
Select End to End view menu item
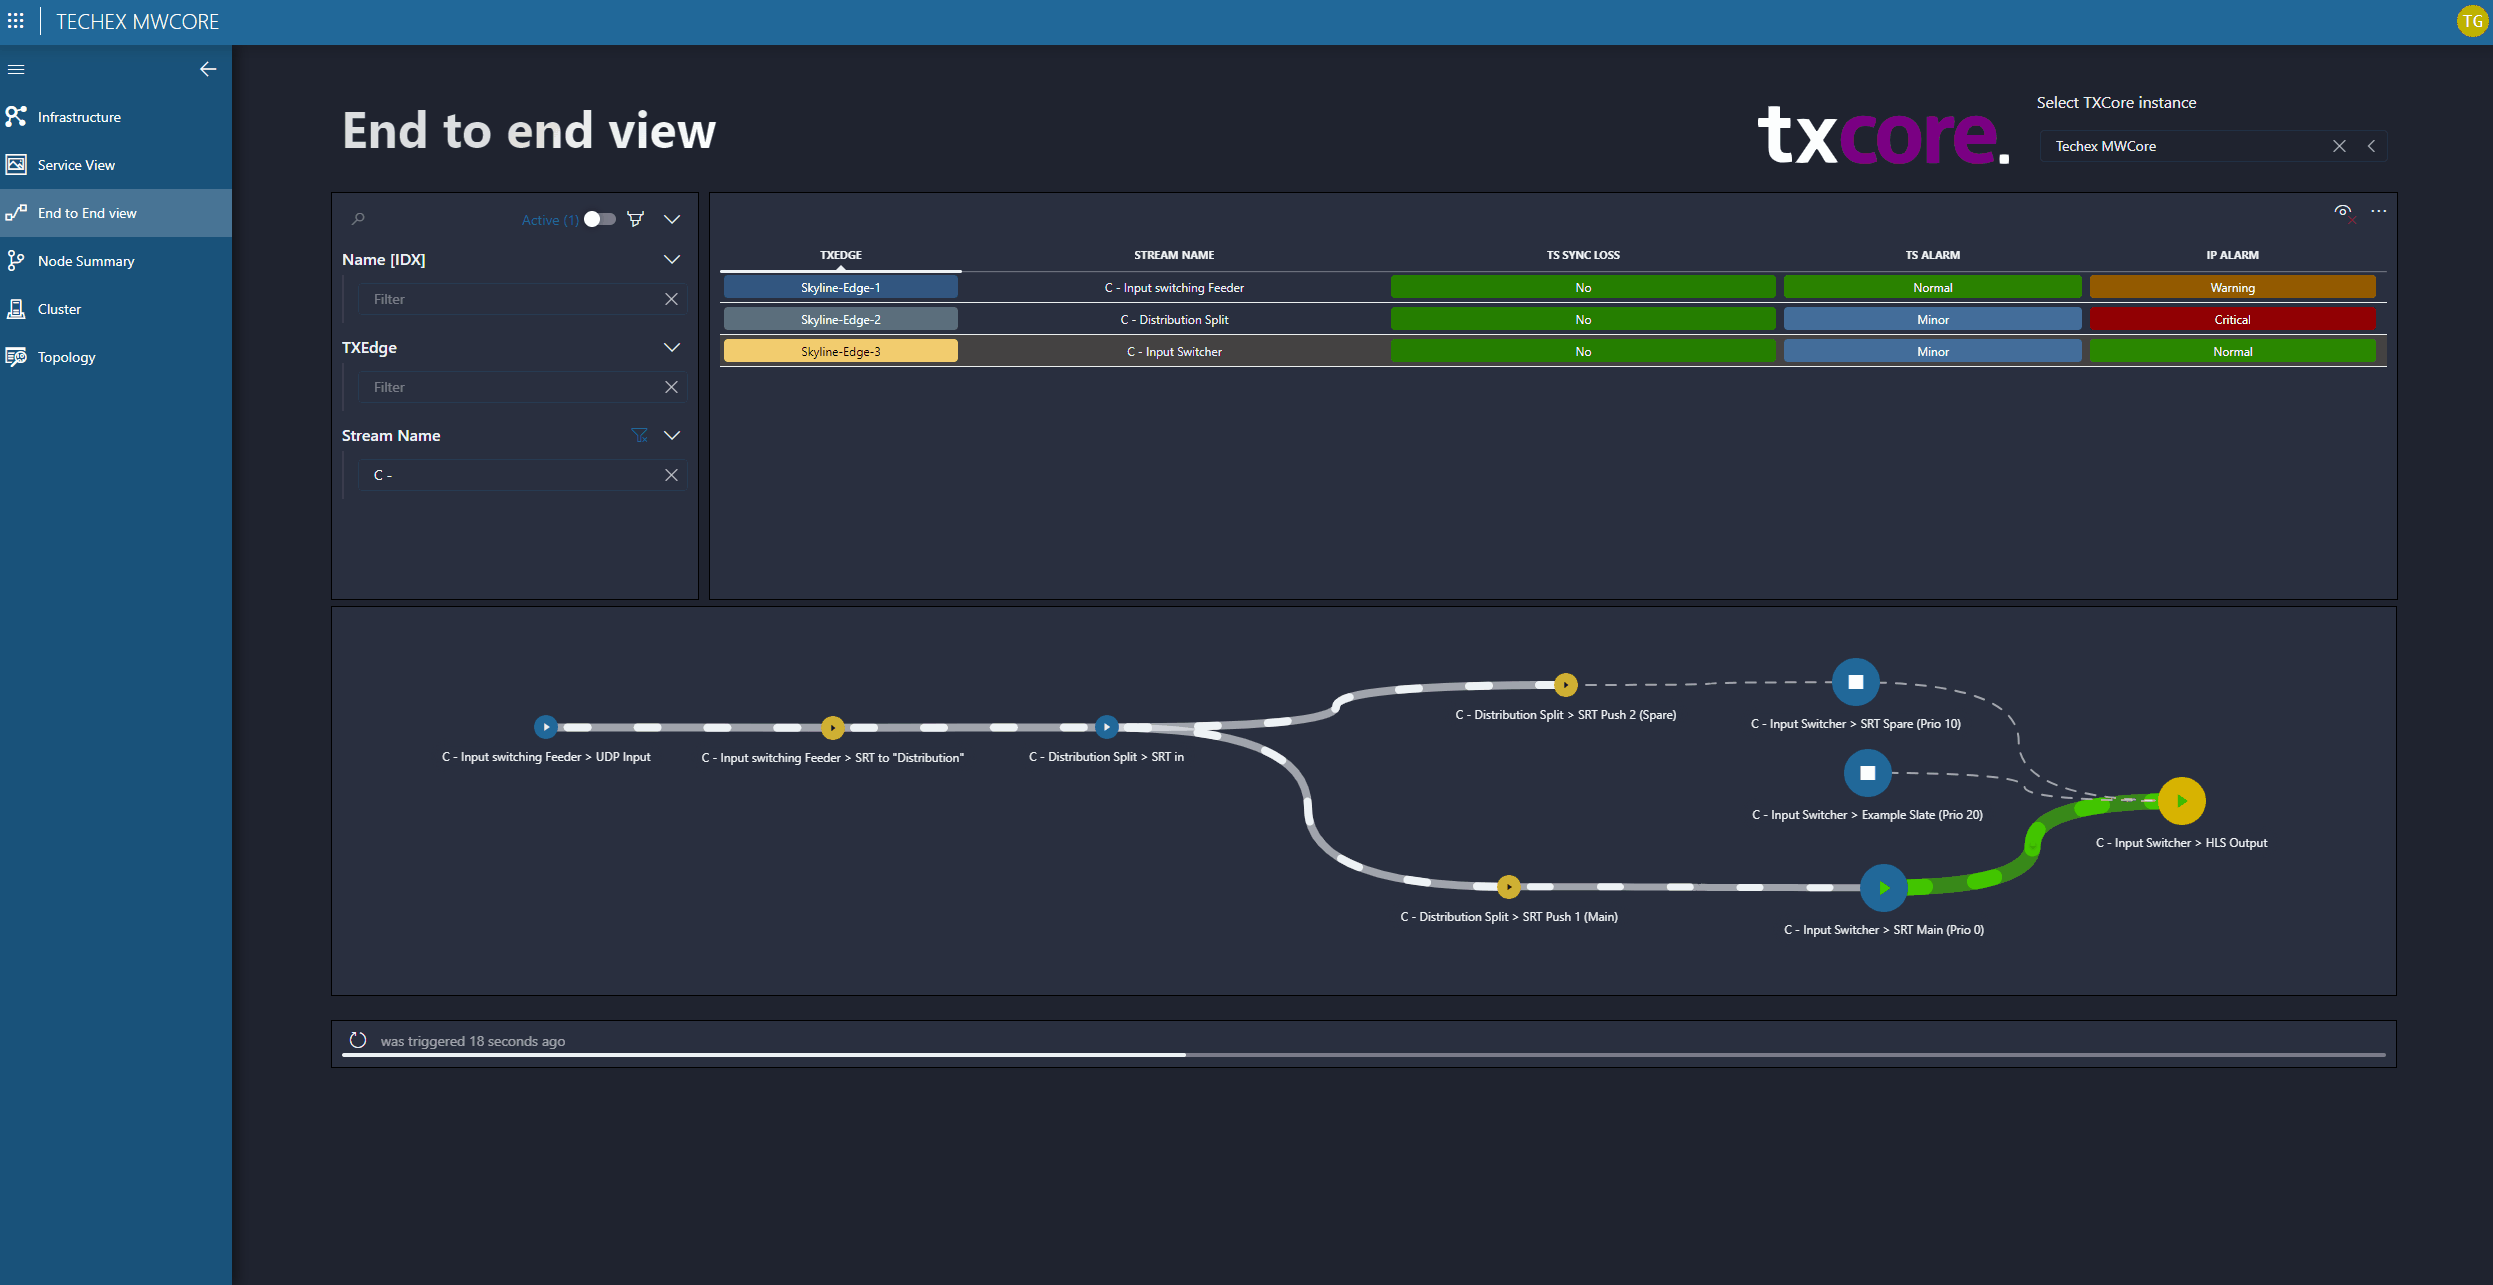click(x=116, y=213)
